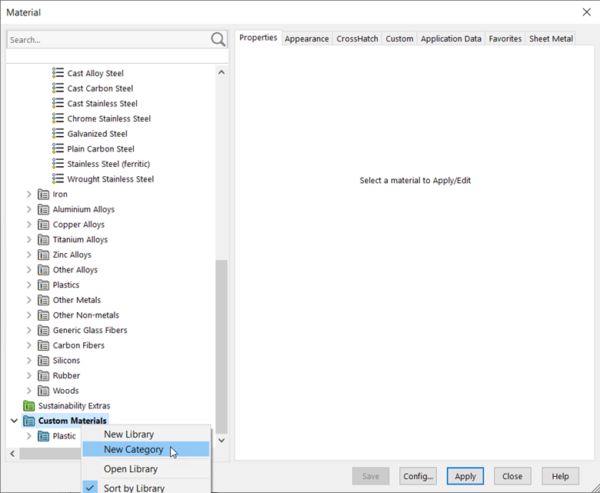Click the Iron category folder icon
The width and height of the screenshot is (600, 493).
point(43,194)
